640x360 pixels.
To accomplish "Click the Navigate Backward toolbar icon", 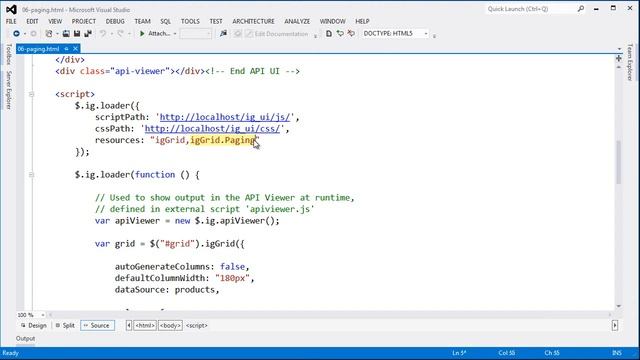I will [16, 33].
